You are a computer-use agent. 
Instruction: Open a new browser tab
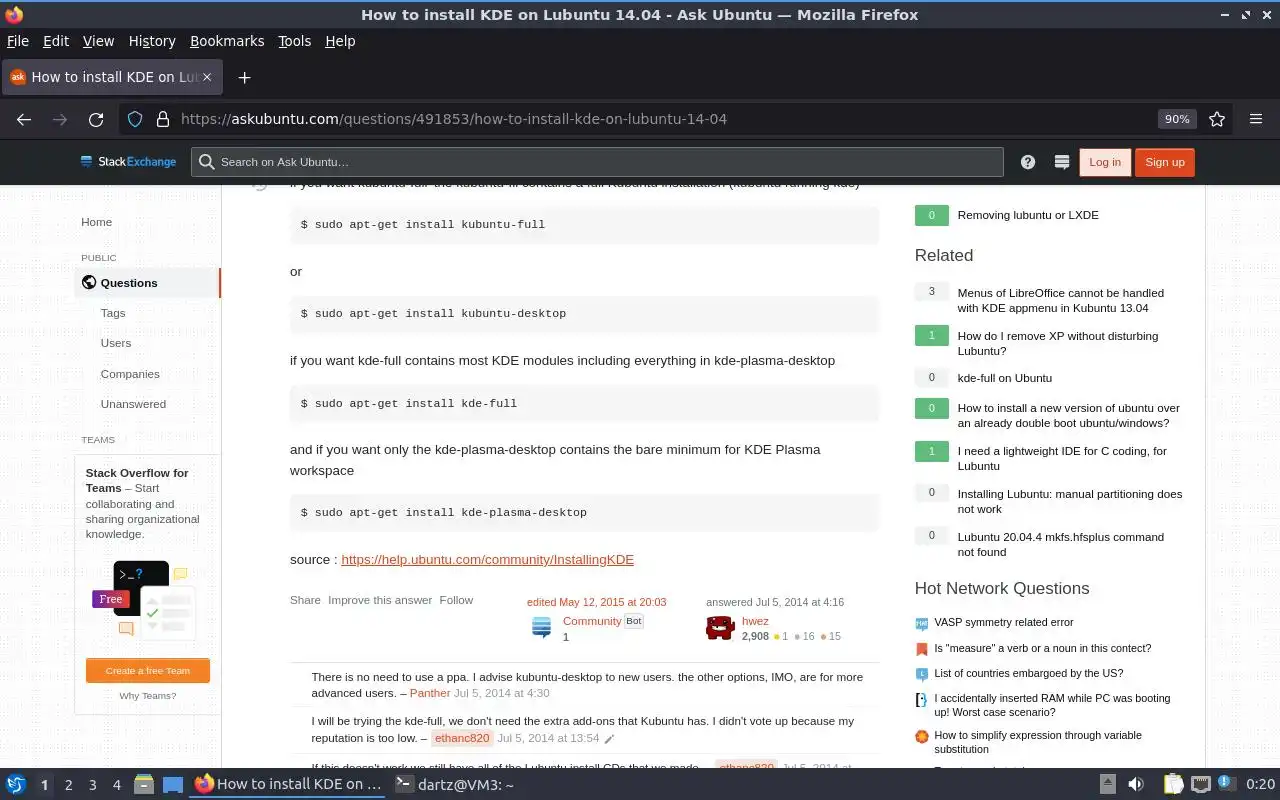click(x=244, y=77)
